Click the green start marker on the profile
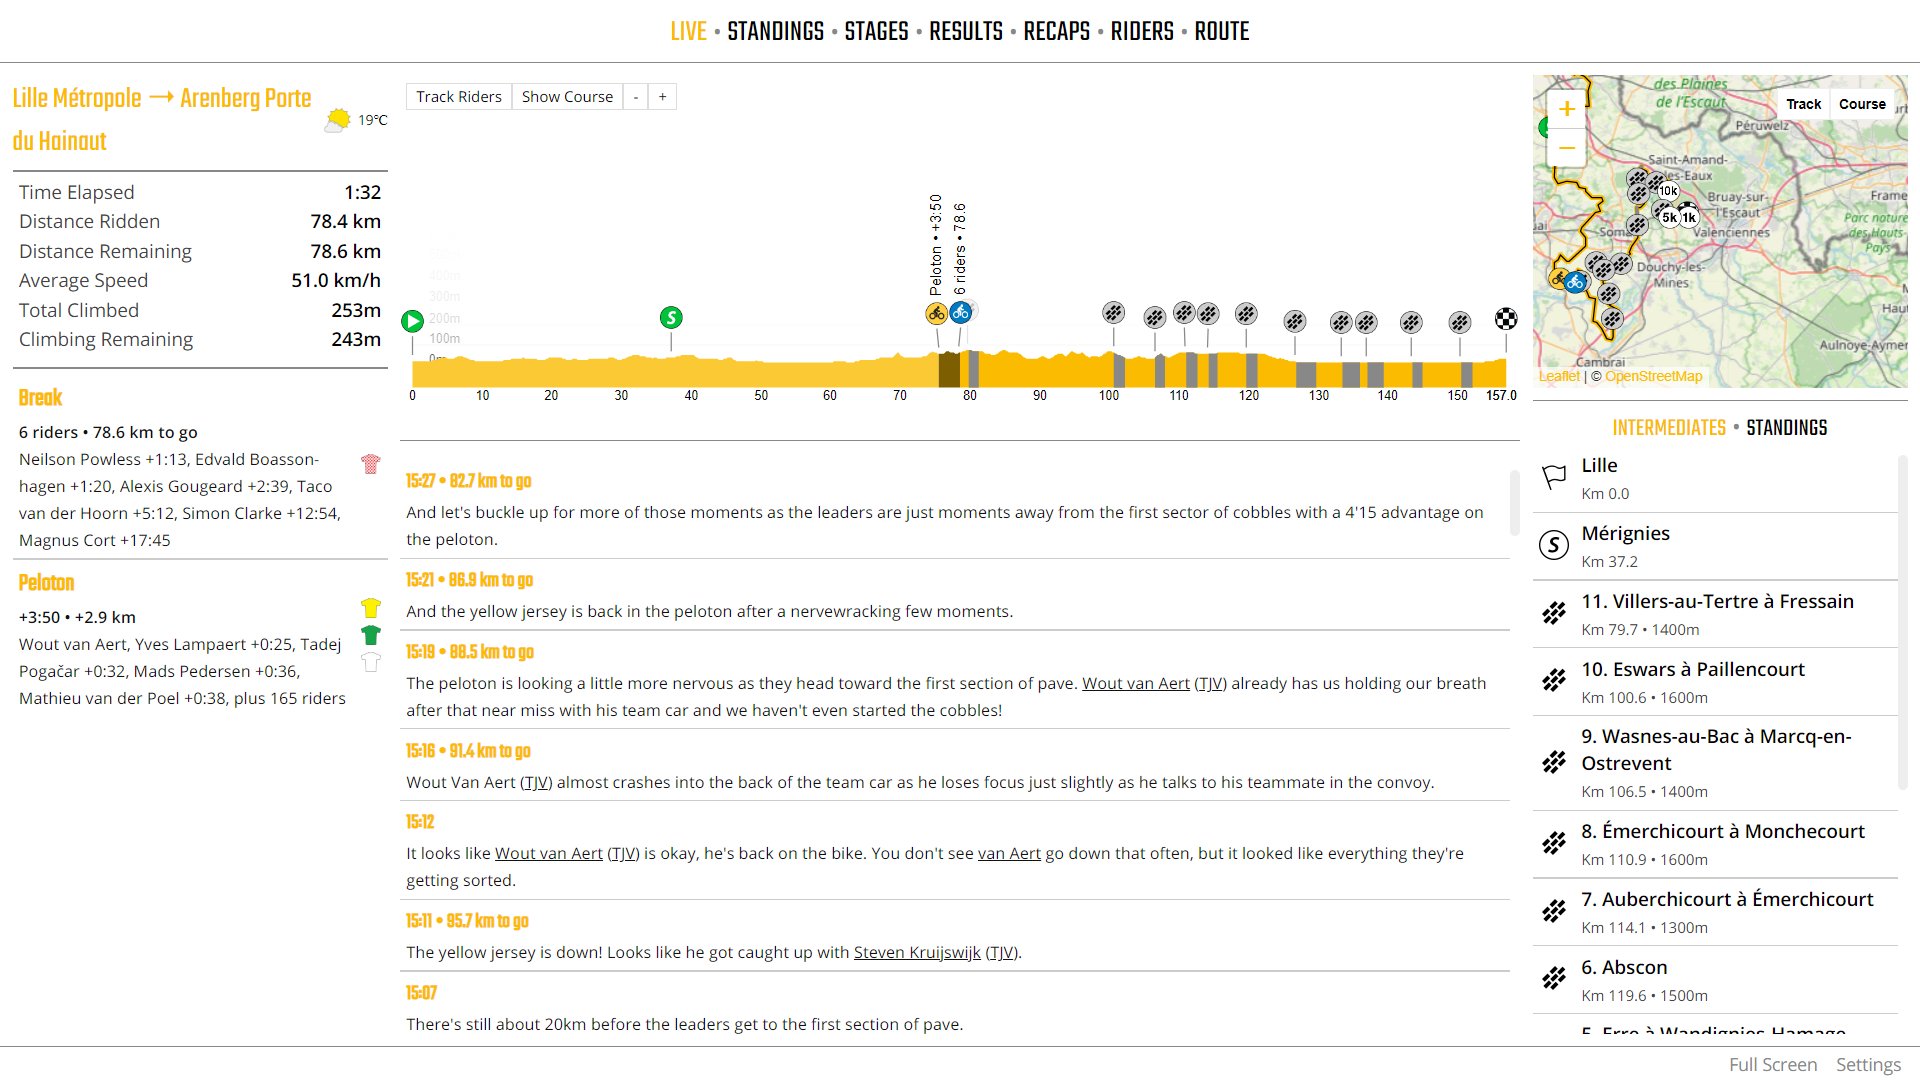 coord(412,321)
